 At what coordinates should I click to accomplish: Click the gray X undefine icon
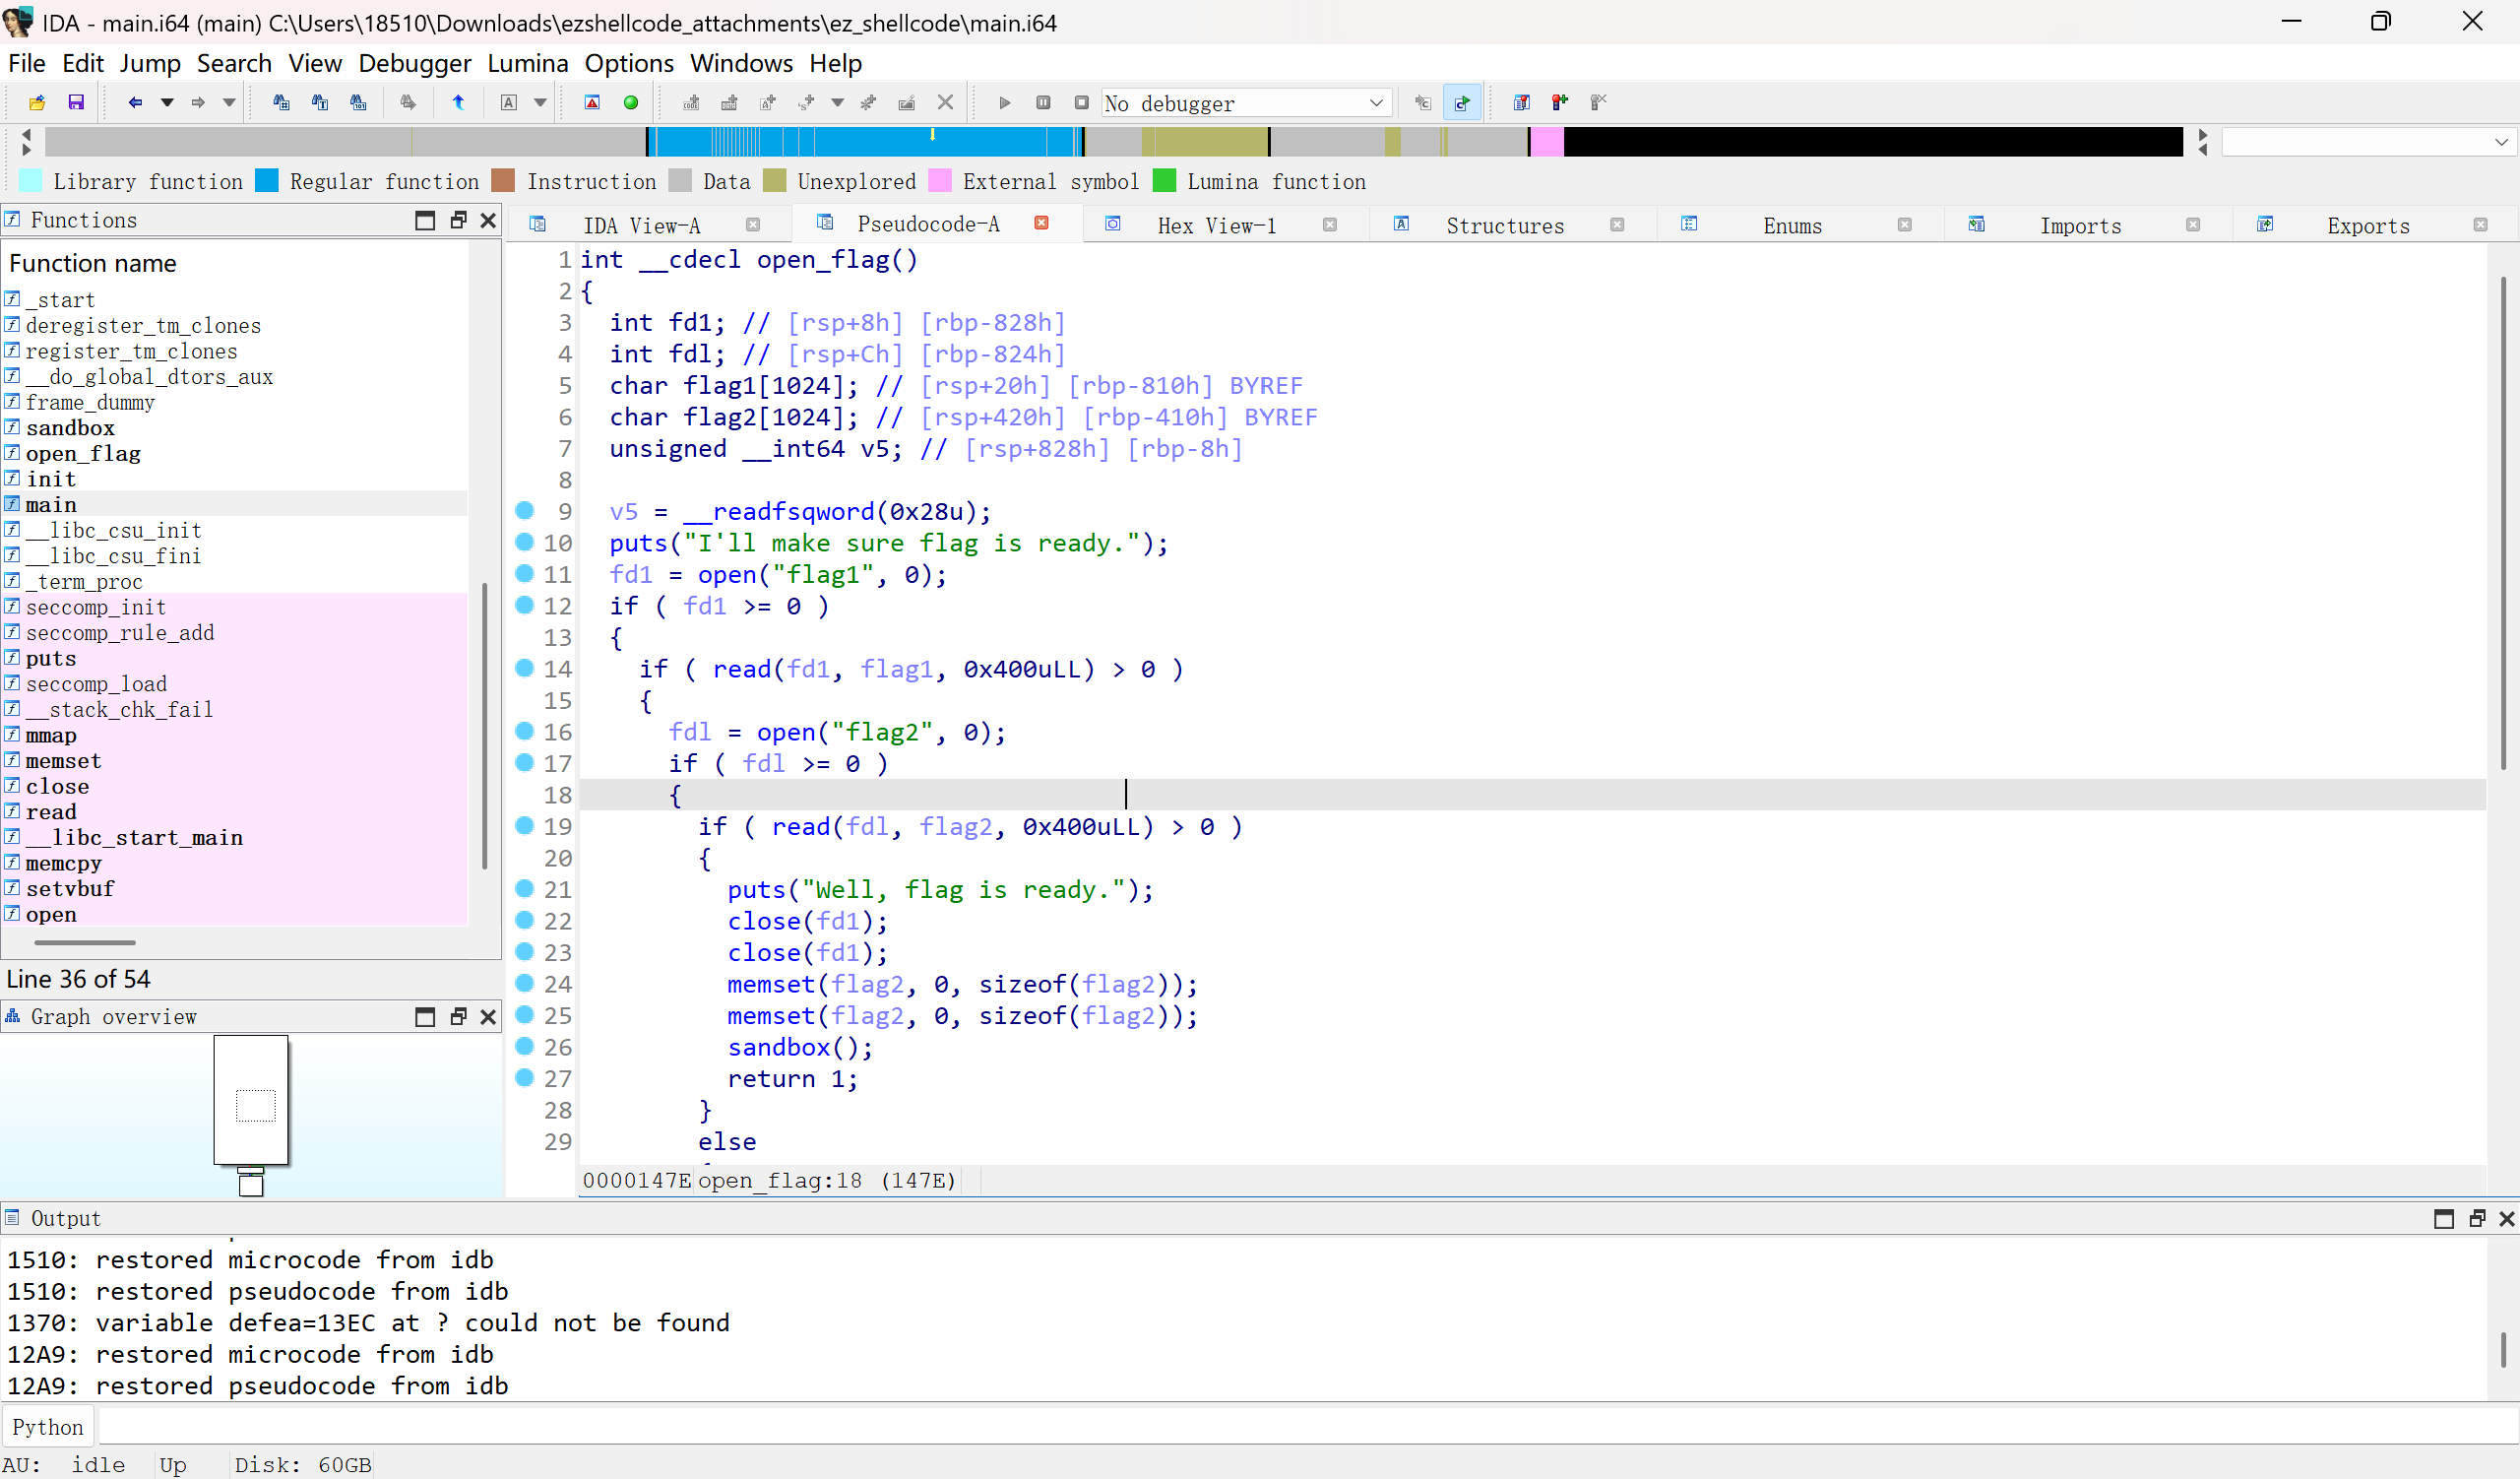[945, 102]
